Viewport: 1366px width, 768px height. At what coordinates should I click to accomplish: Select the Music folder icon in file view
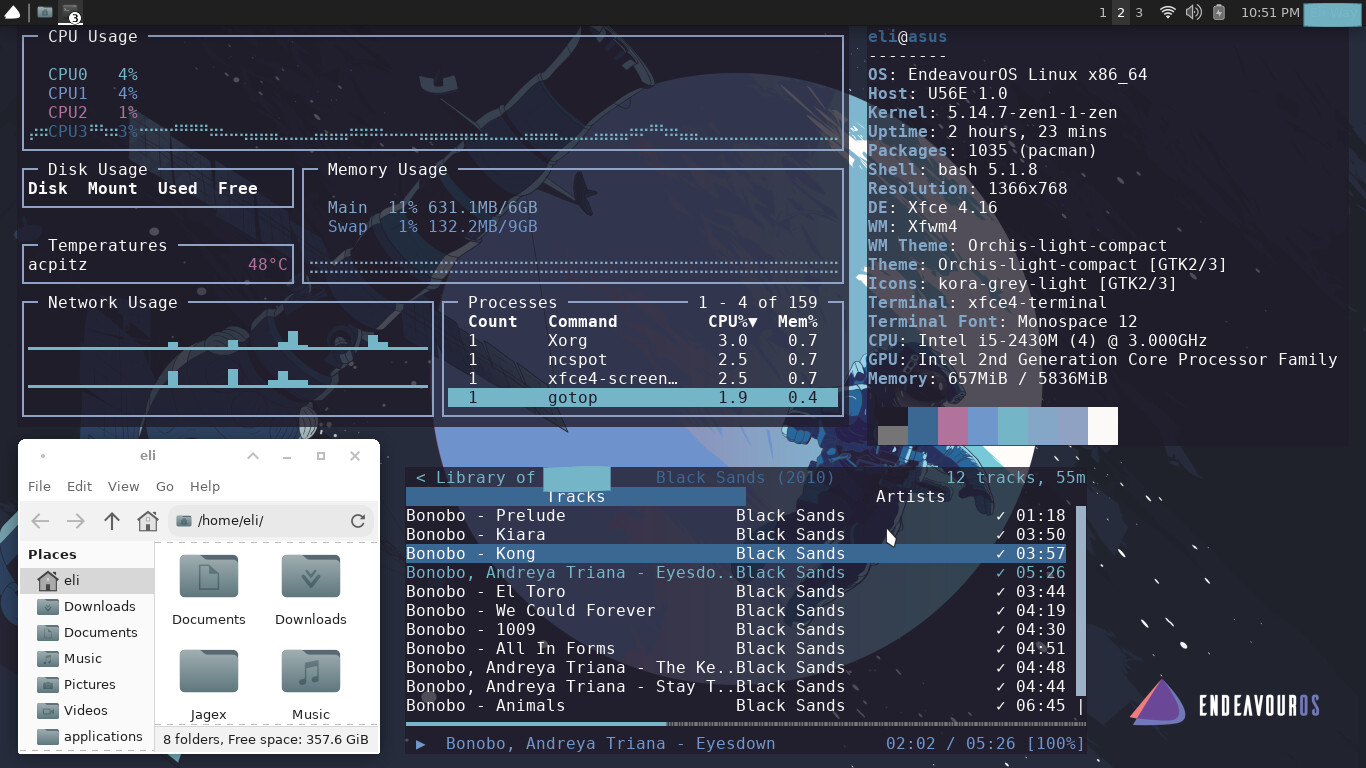310,672
